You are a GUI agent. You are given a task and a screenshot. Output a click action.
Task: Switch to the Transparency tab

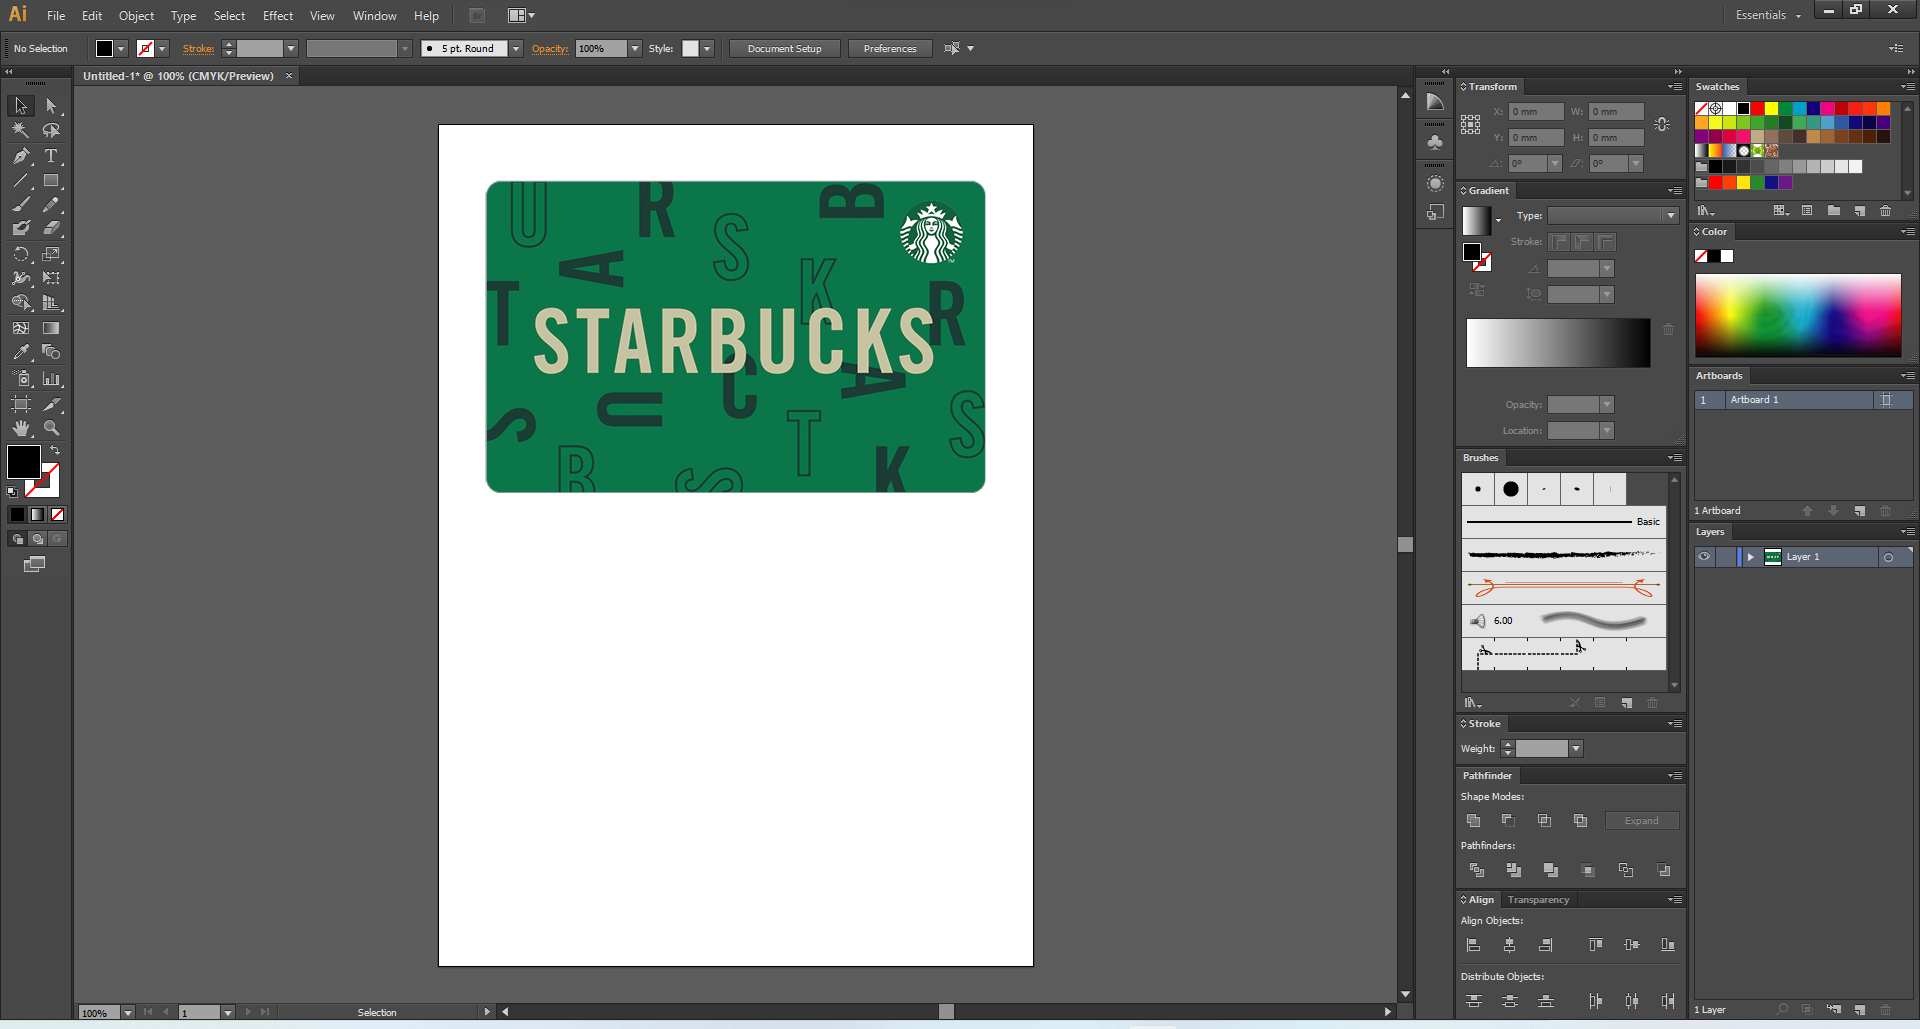[1538, 900]
